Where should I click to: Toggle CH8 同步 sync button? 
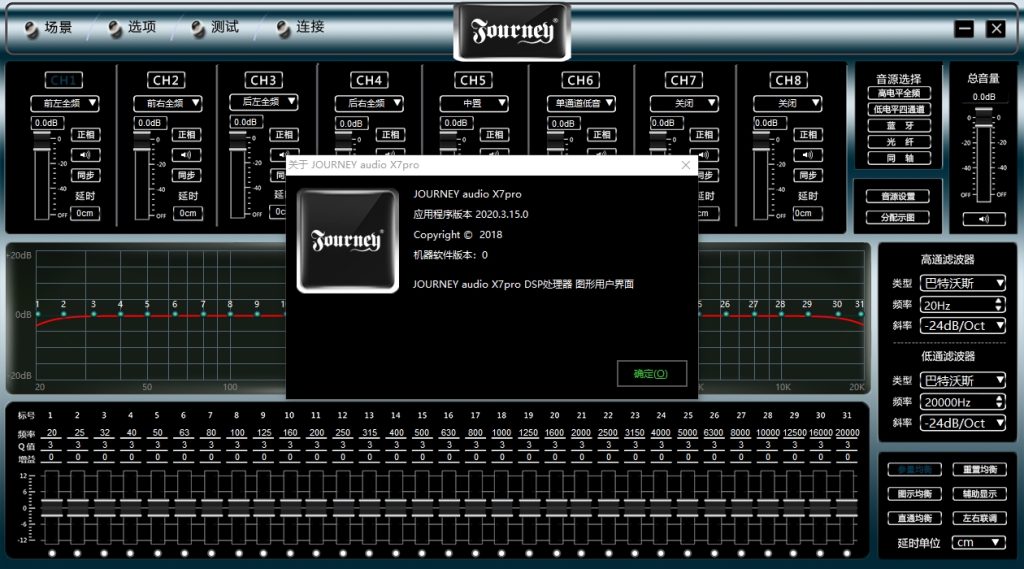click(x=808, y=175)
